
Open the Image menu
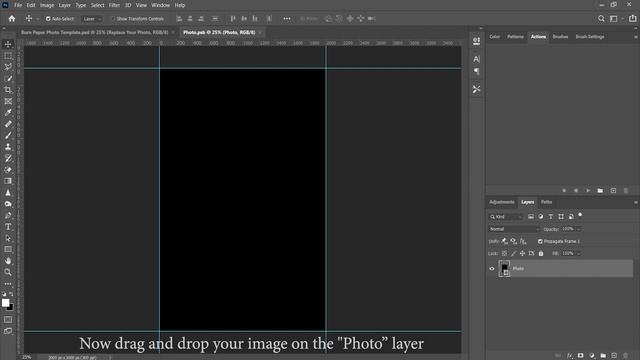pos(47,5)
